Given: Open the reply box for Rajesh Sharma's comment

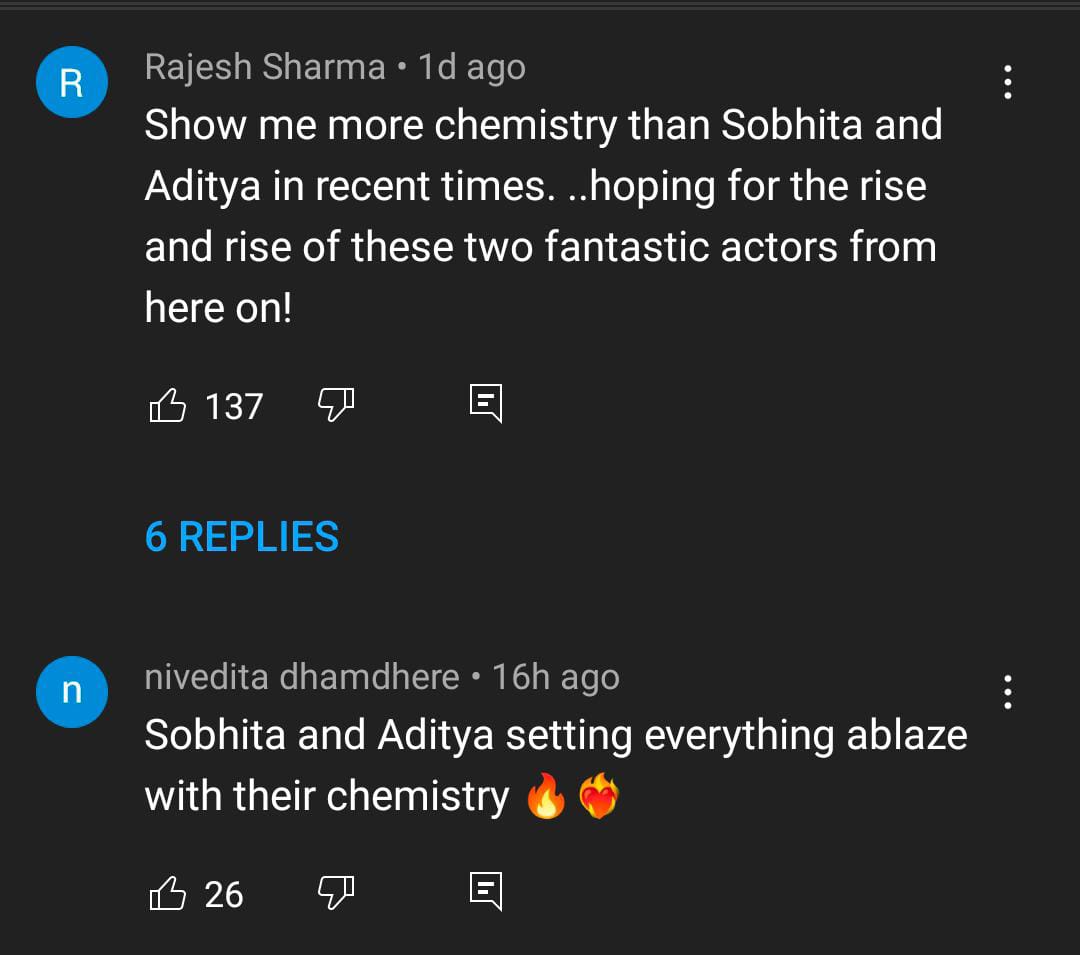Looking at the screenshot, I should click(487, 403).
